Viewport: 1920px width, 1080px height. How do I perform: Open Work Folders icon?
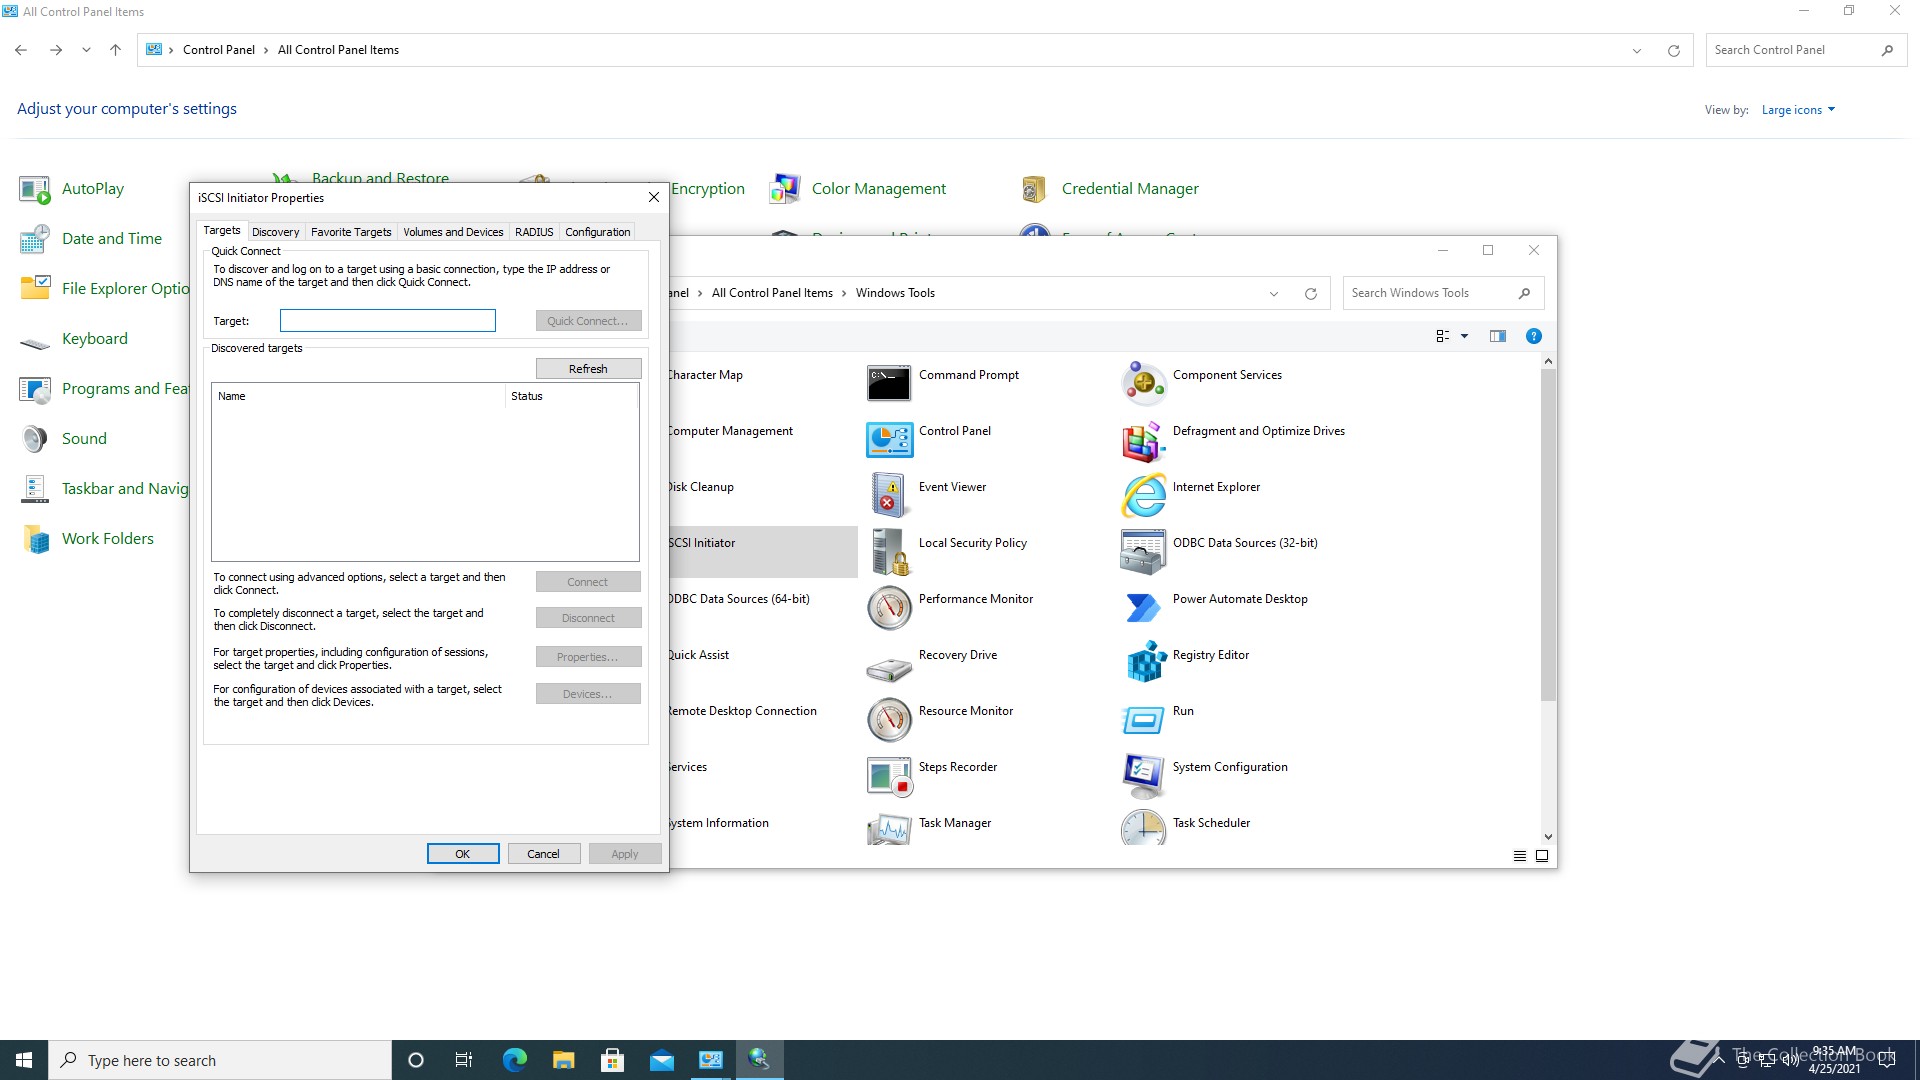coord(35,539)
